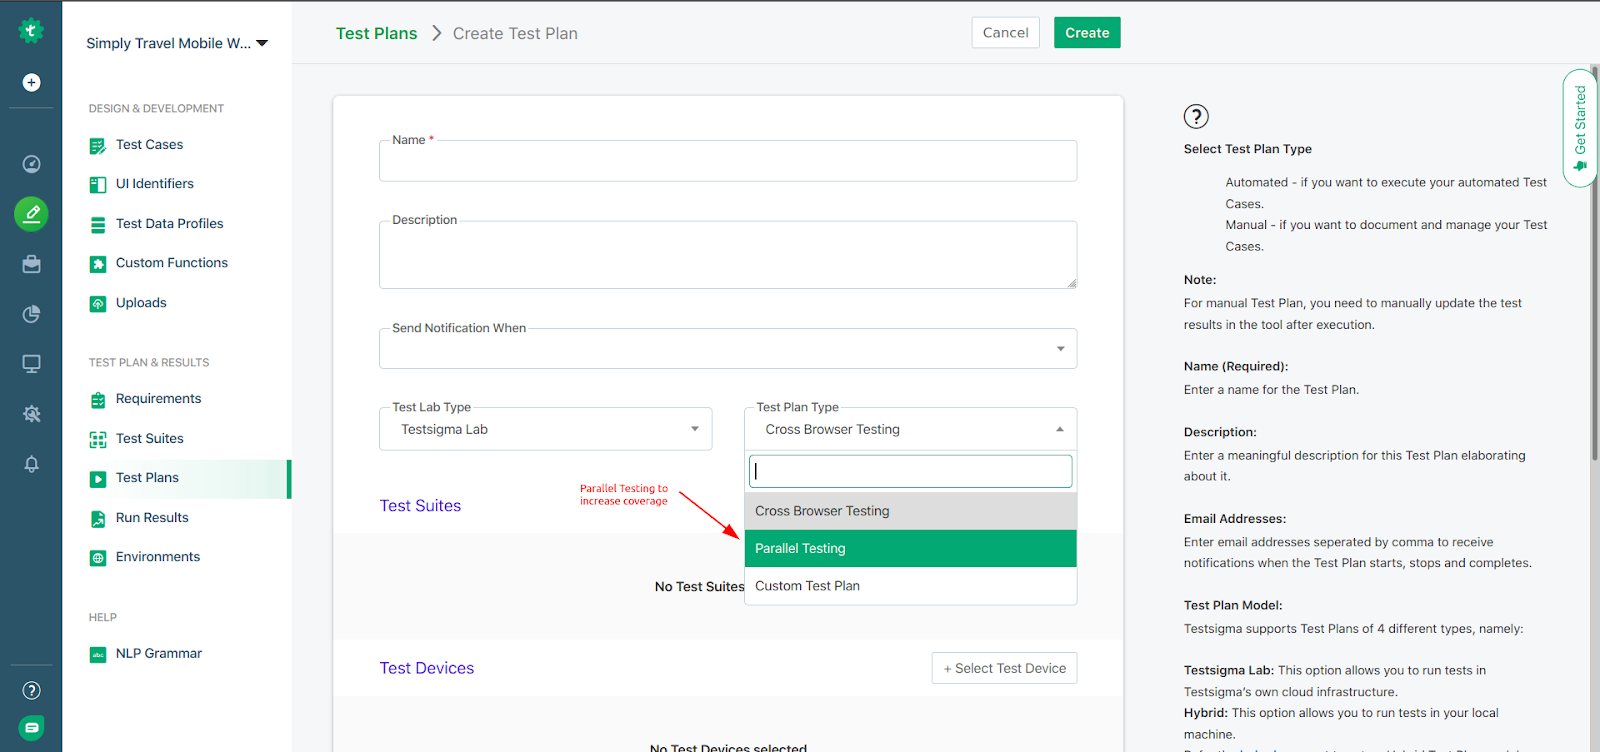Open Uploads in sidebar
1600x752 pixels.
[x=141, y=303]
